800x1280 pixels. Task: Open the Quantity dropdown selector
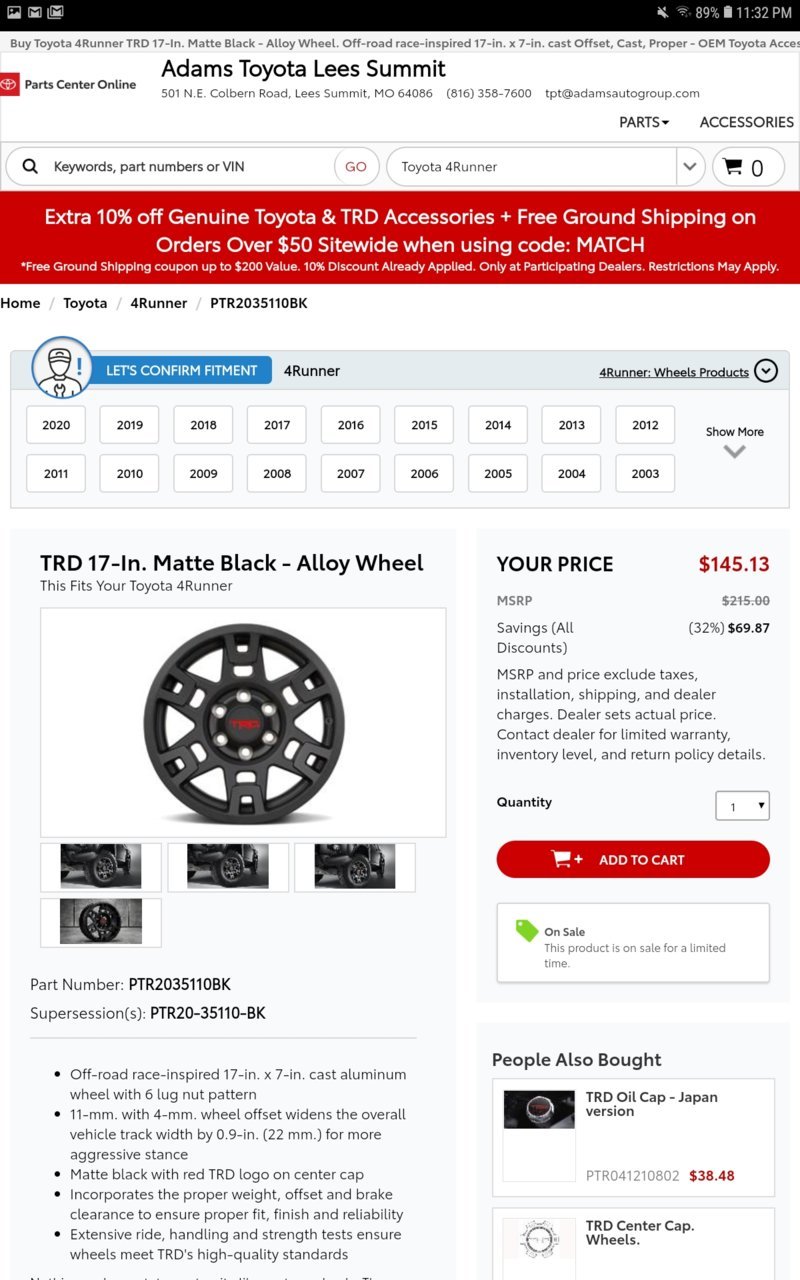[743, 806]
